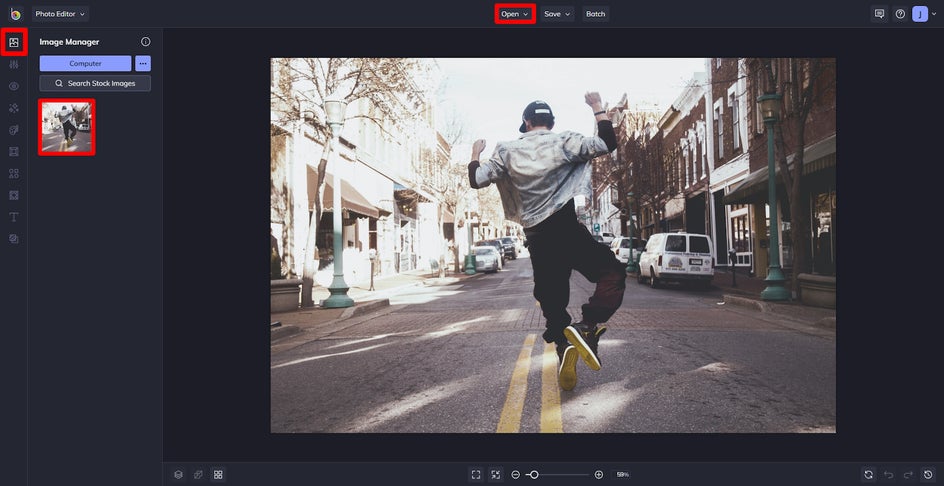This screenshot has height=486, width=944.
Task: Open the Open menu dropdown
Action: [515, 14]
